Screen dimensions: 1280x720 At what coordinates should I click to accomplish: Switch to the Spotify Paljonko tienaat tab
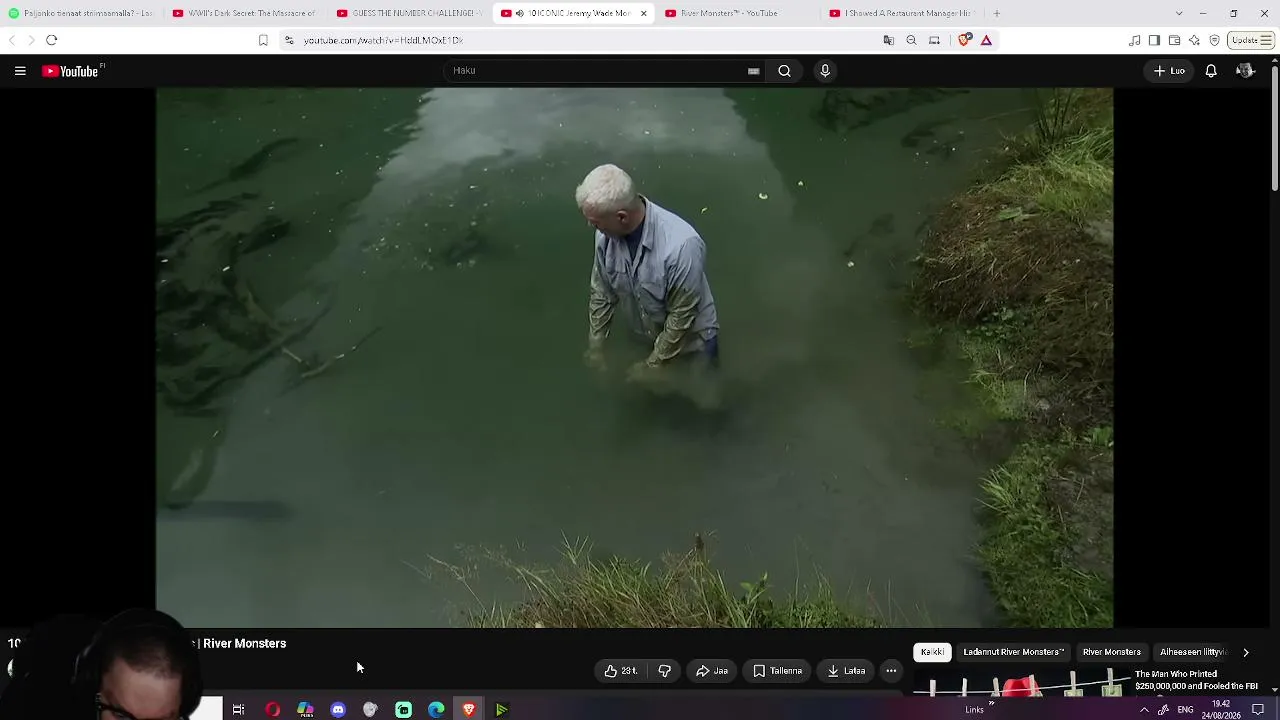pyautogui.click(x=80, y=13)
